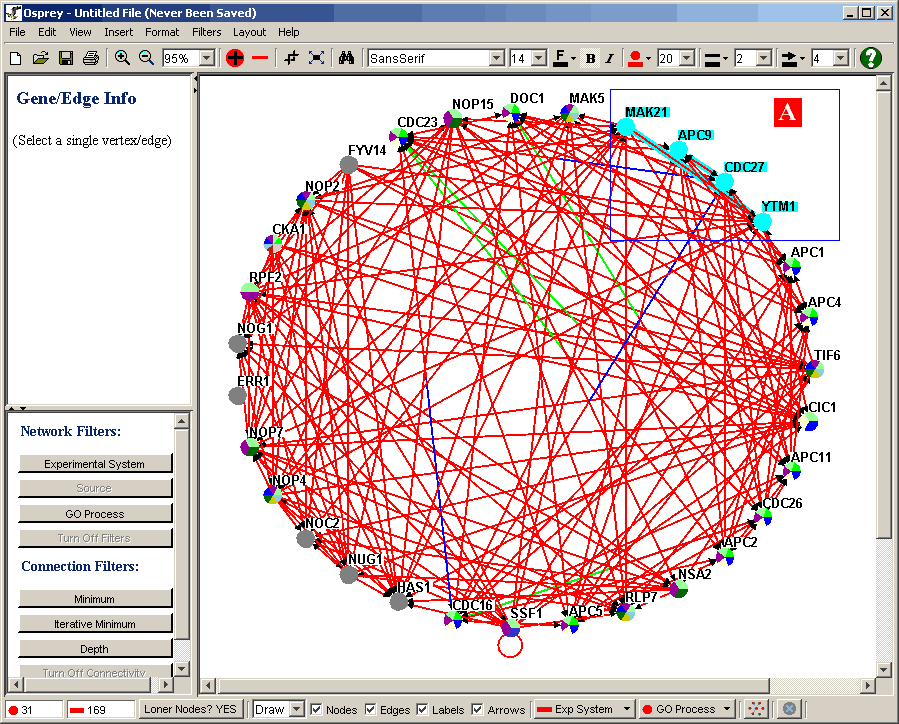Select the TIF6 node in the graph
This screenshot has width=899, height=724.
815,370
